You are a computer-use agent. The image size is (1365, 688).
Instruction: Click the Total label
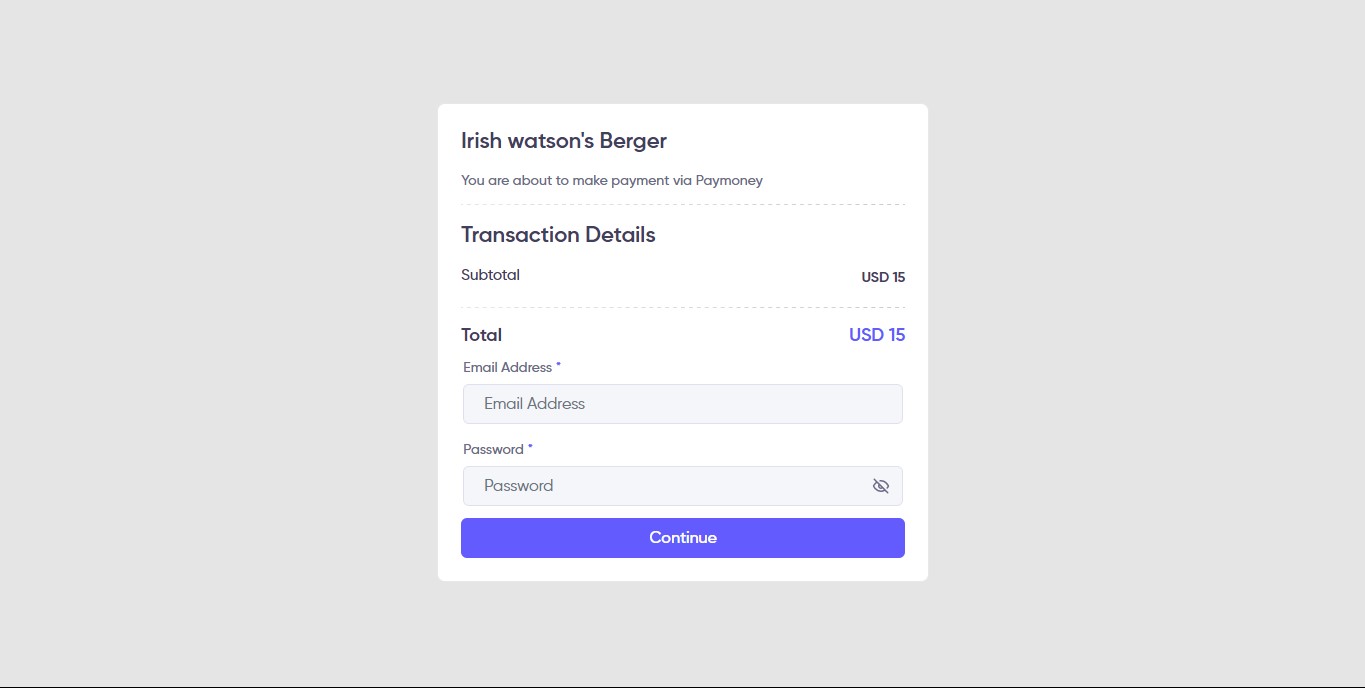[481, 335]
